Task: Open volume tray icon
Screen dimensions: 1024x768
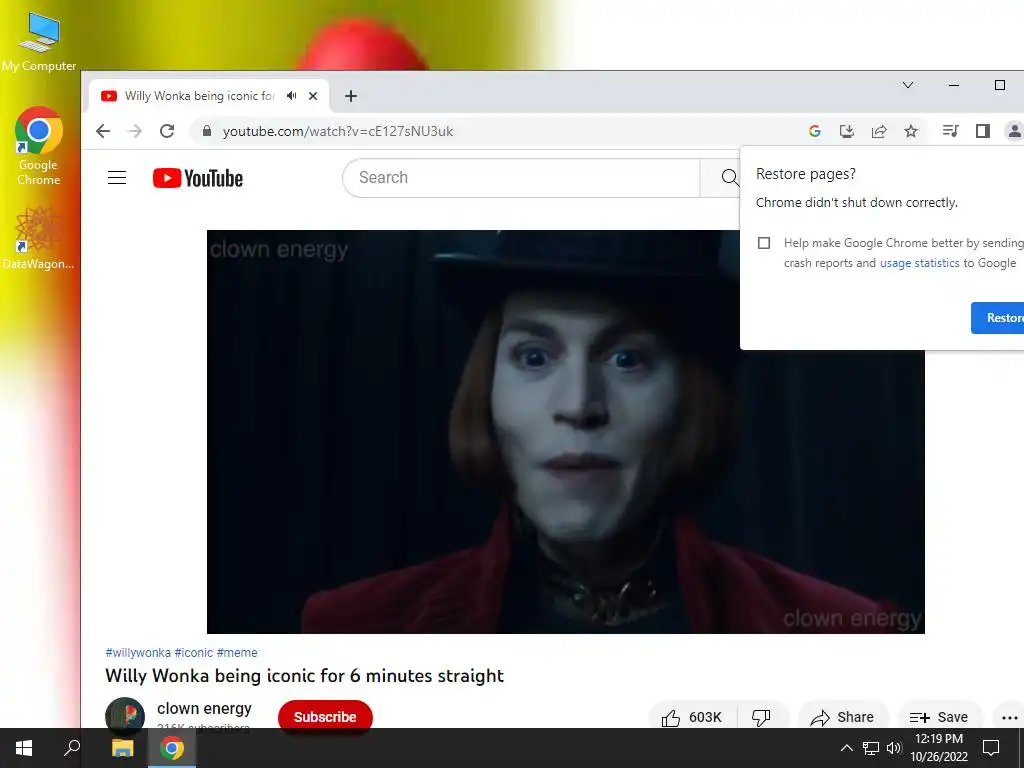Action: [x=894, y=748]
